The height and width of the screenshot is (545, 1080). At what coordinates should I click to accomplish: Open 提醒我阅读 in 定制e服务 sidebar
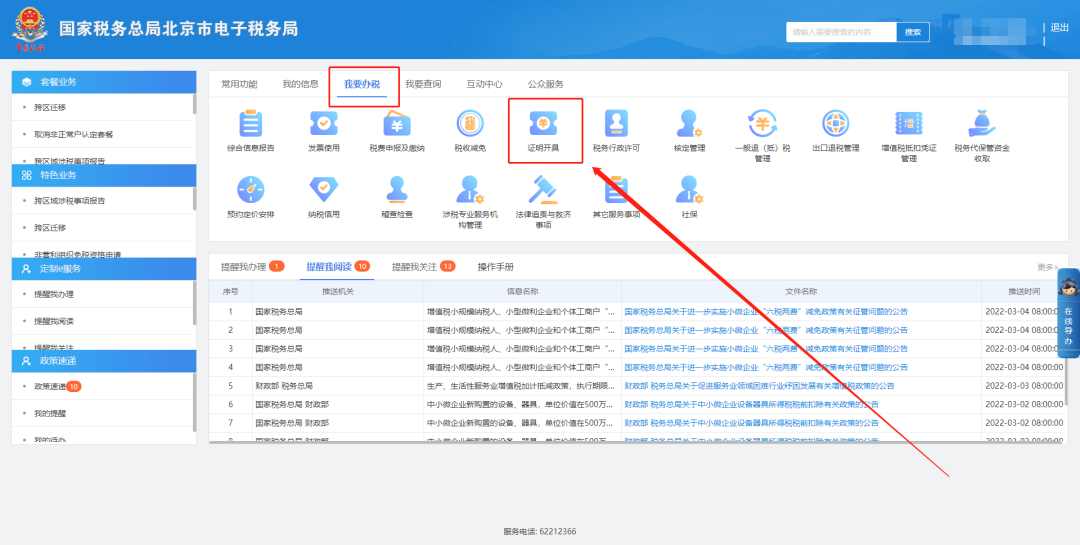[x=54, y=321]
